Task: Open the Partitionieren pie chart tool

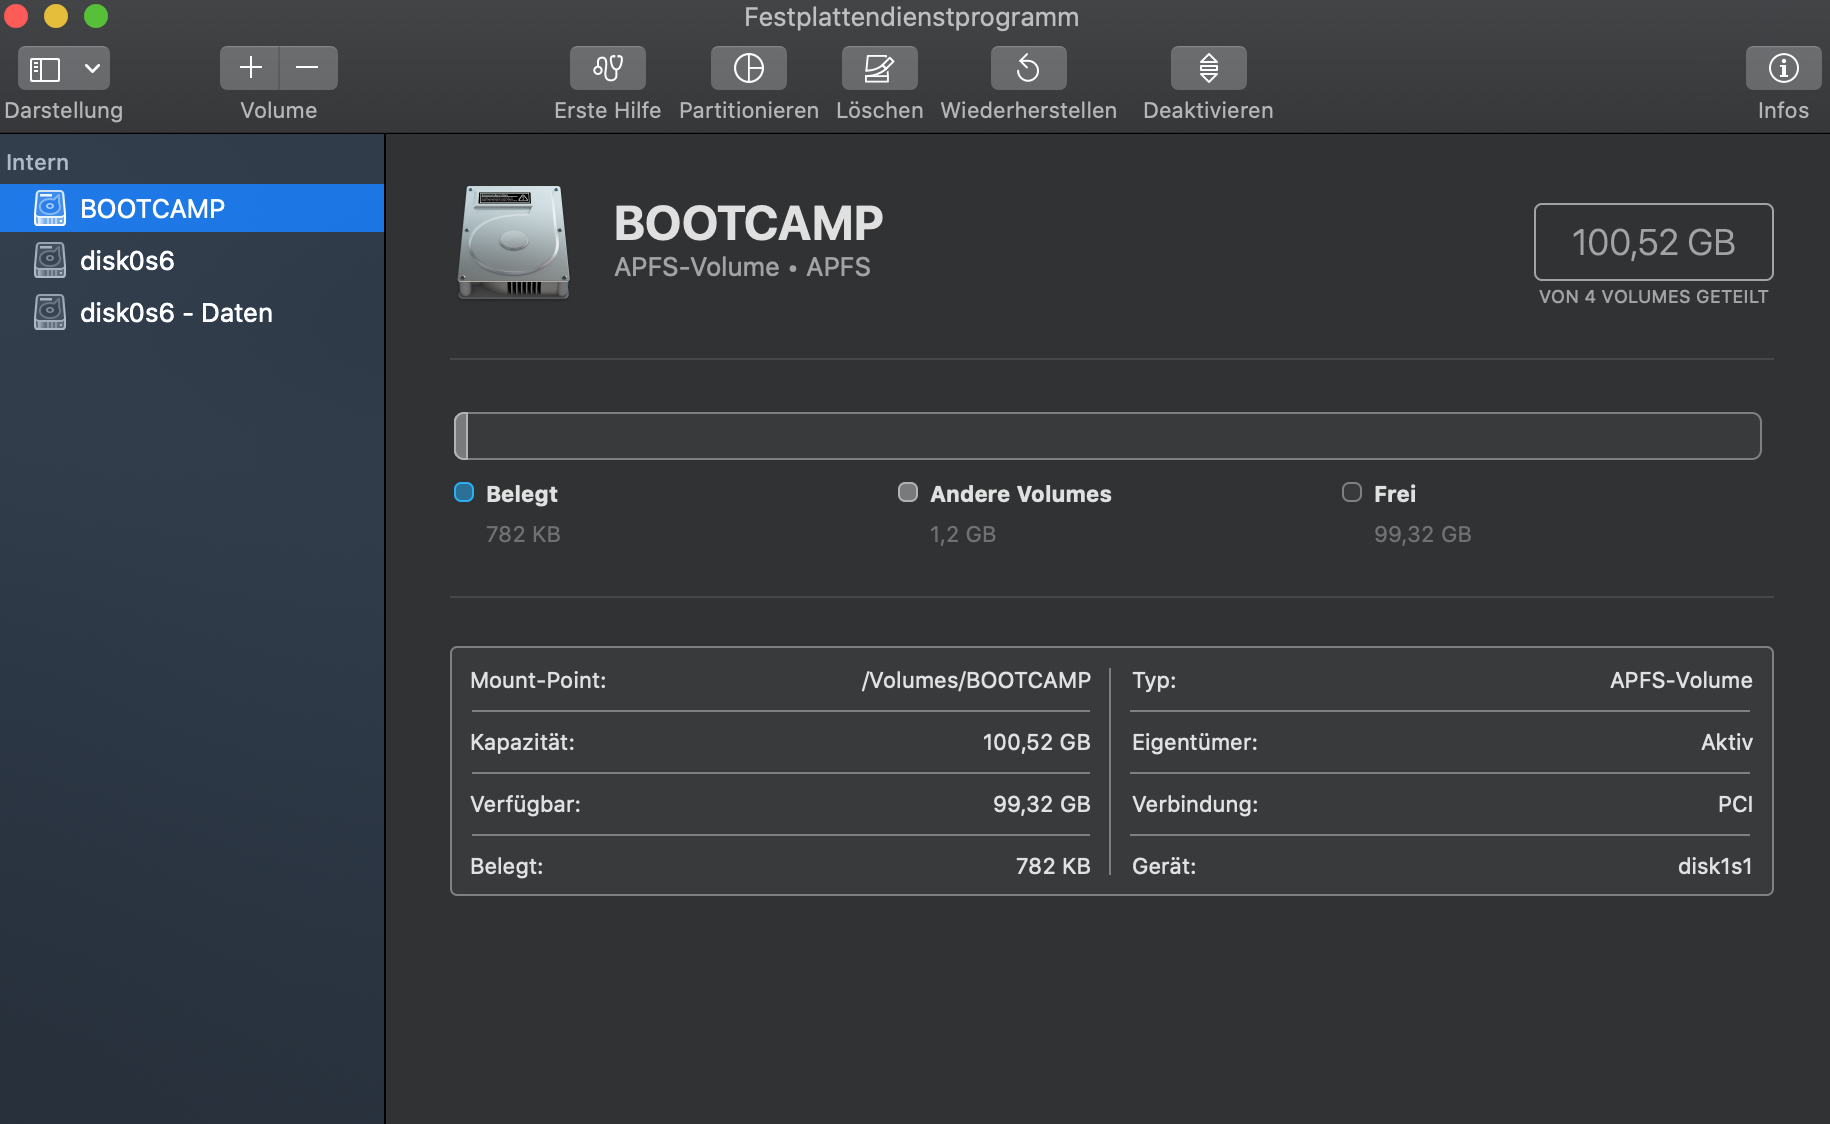Action: (x=748, y=68)
